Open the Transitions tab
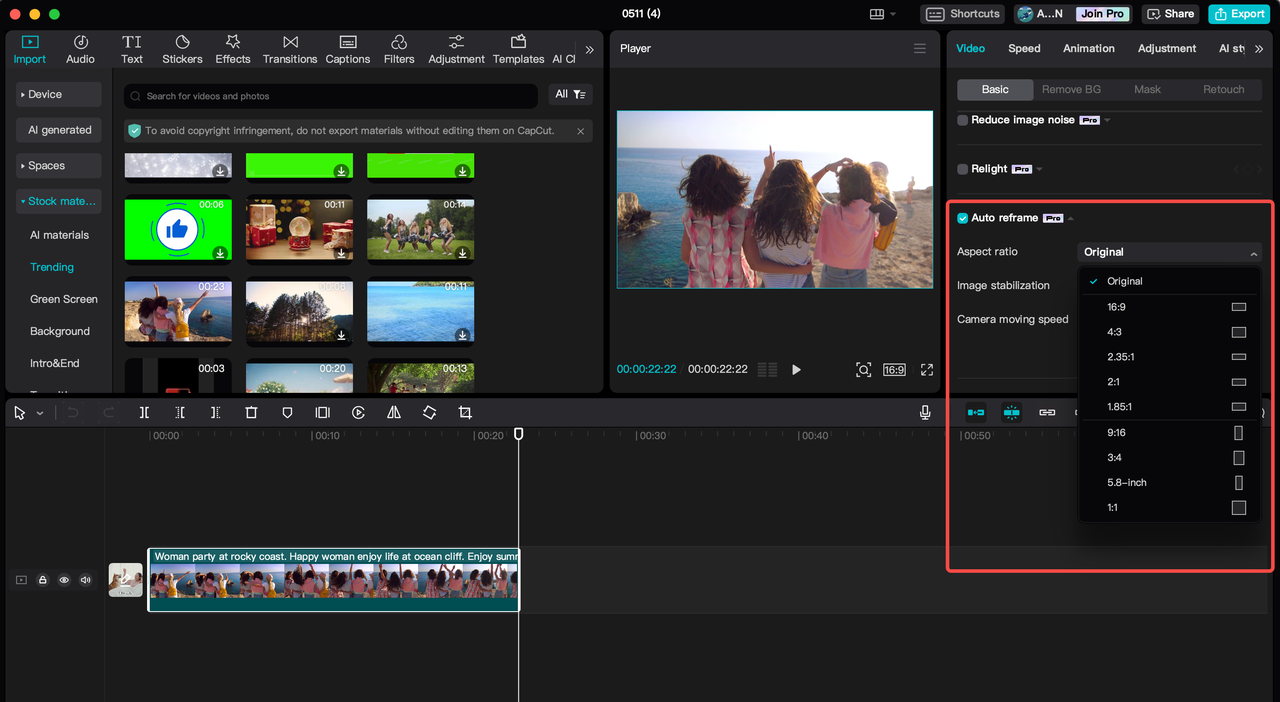1280x702 pixels. click(x=290, y=49)
